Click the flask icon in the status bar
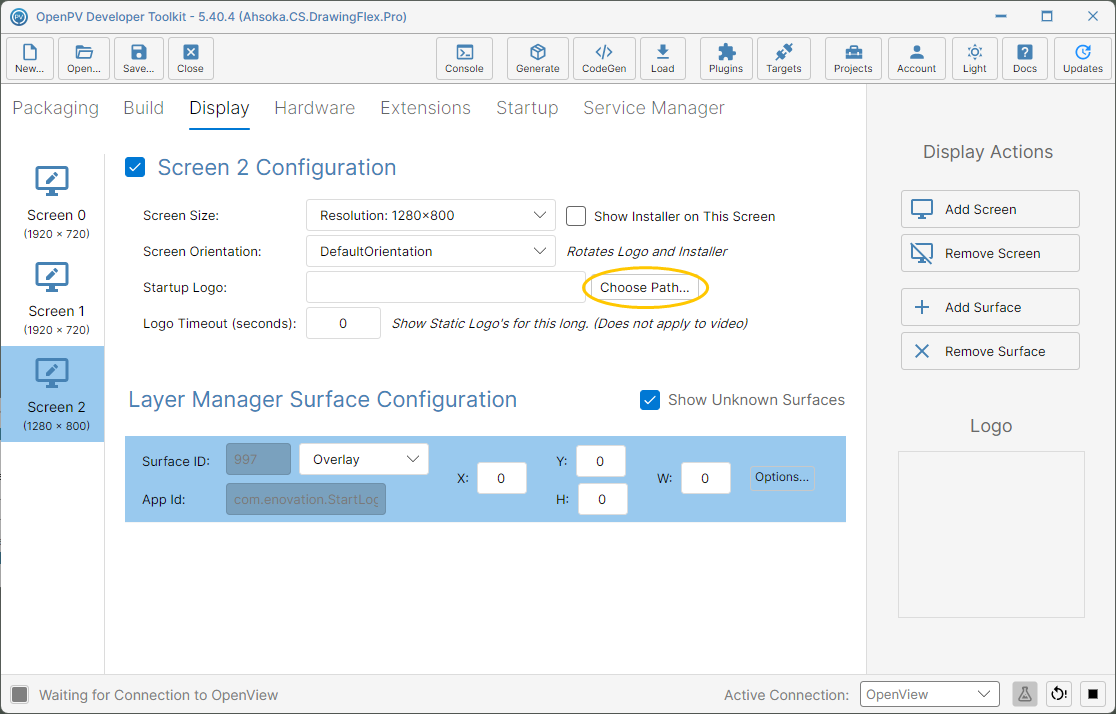 1025,694
